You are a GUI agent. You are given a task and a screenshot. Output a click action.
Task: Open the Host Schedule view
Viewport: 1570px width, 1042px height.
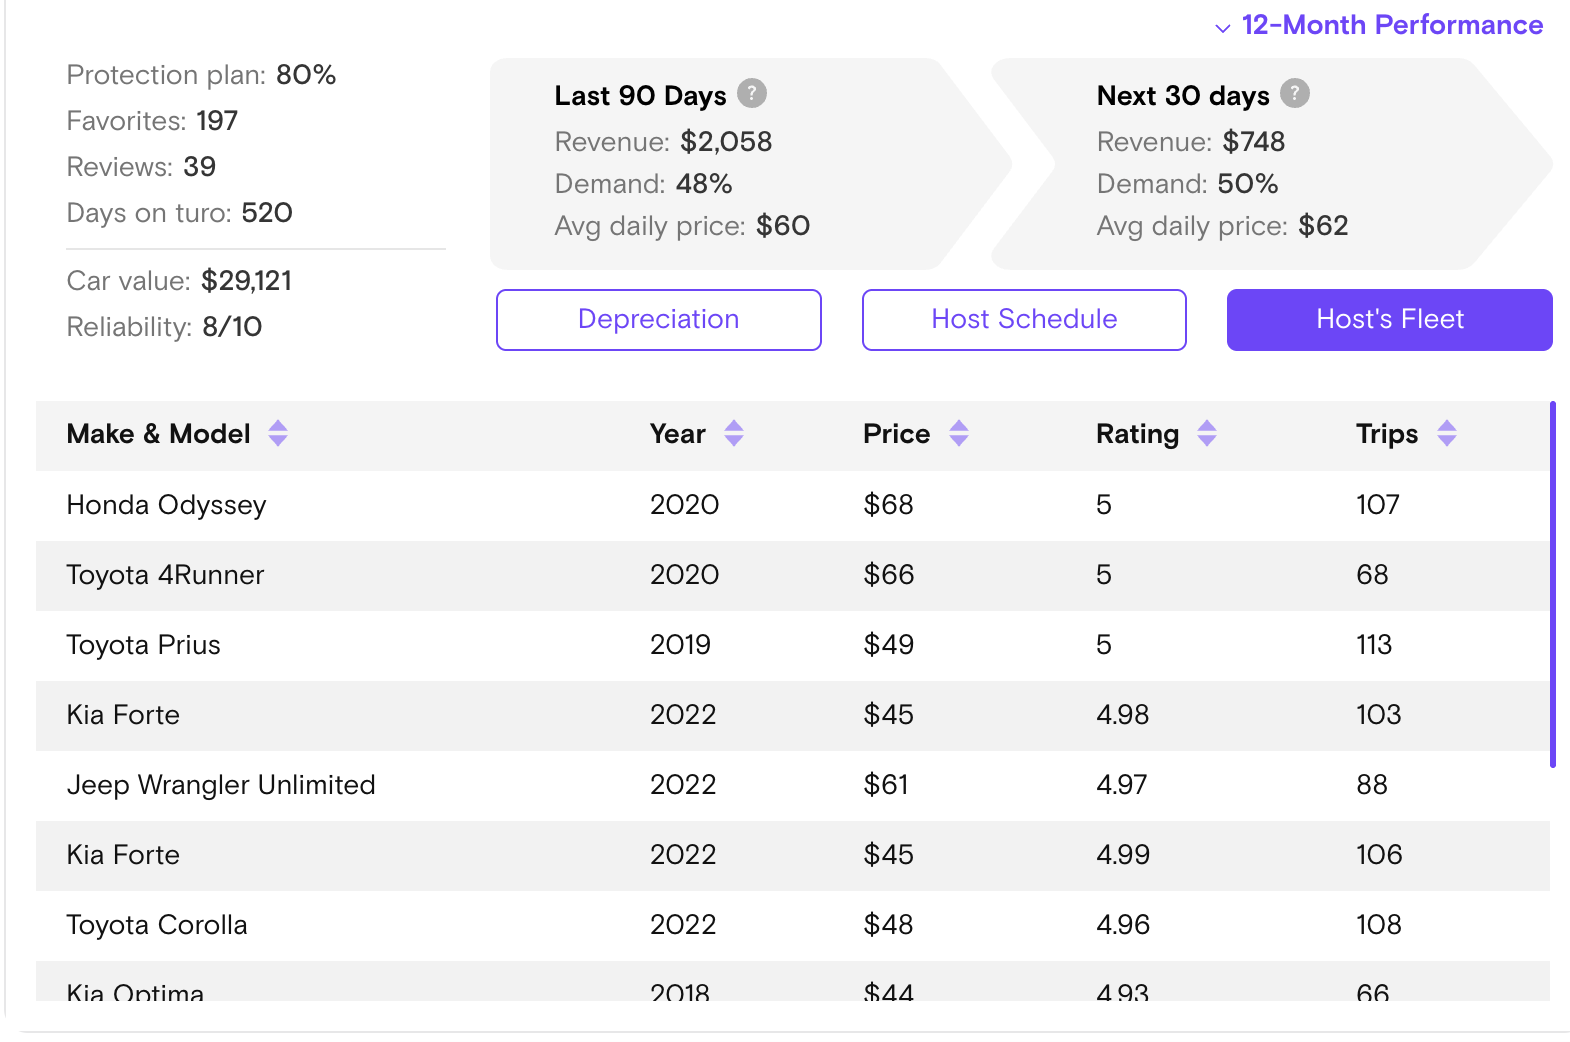[x=1024, y=320]
